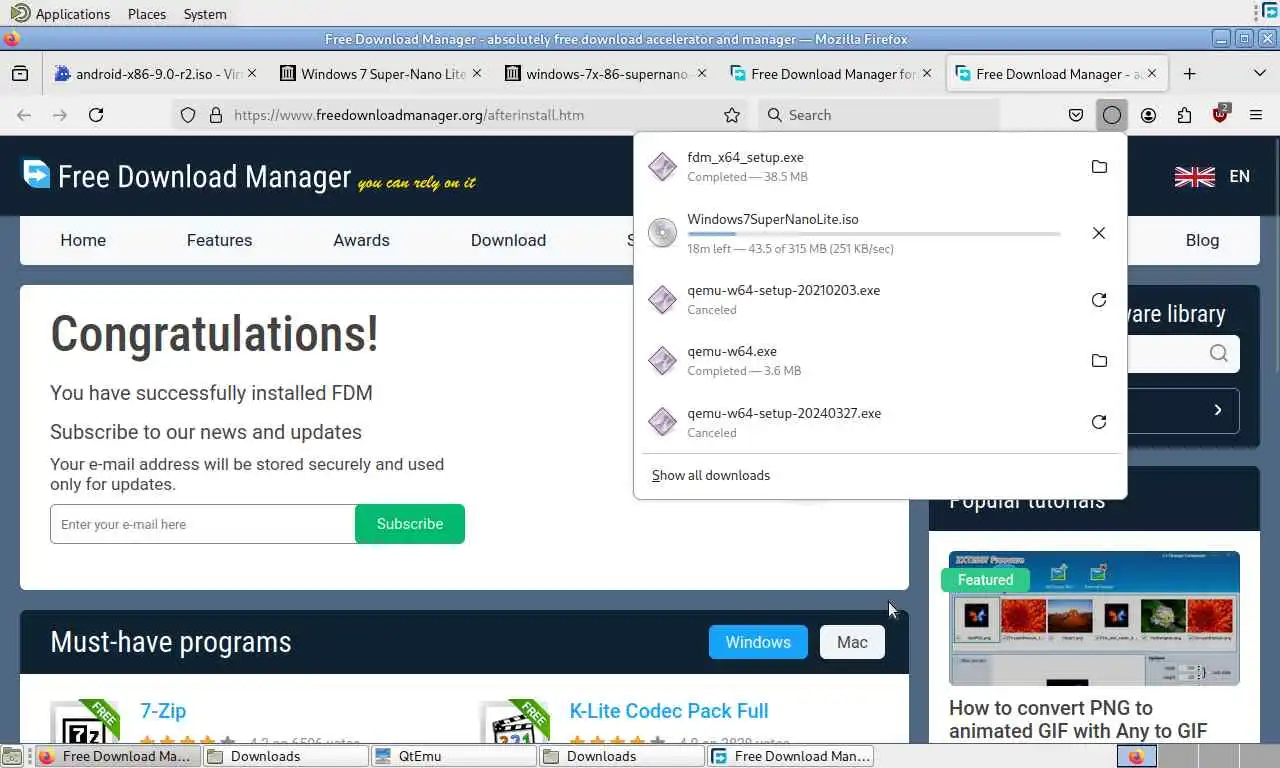Open the Firefox hamburger menu
1280x768 pixels.
tap(1256, 115)
